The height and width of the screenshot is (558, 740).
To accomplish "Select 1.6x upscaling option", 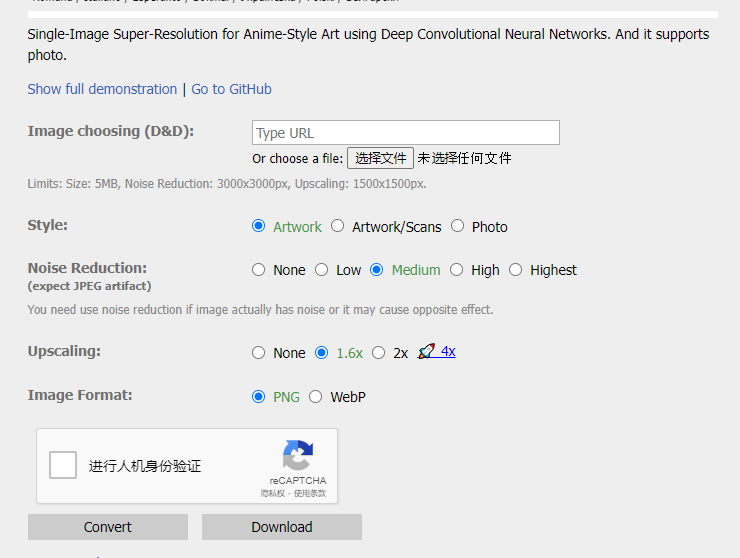I will click(322, 352).
